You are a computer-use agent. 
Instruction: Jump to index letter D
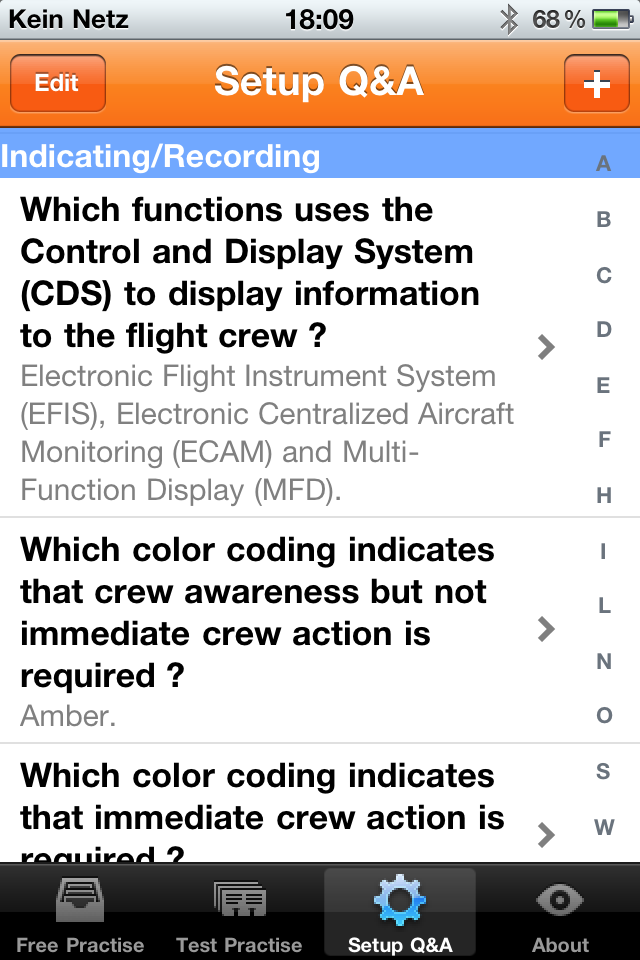(603, 329)
